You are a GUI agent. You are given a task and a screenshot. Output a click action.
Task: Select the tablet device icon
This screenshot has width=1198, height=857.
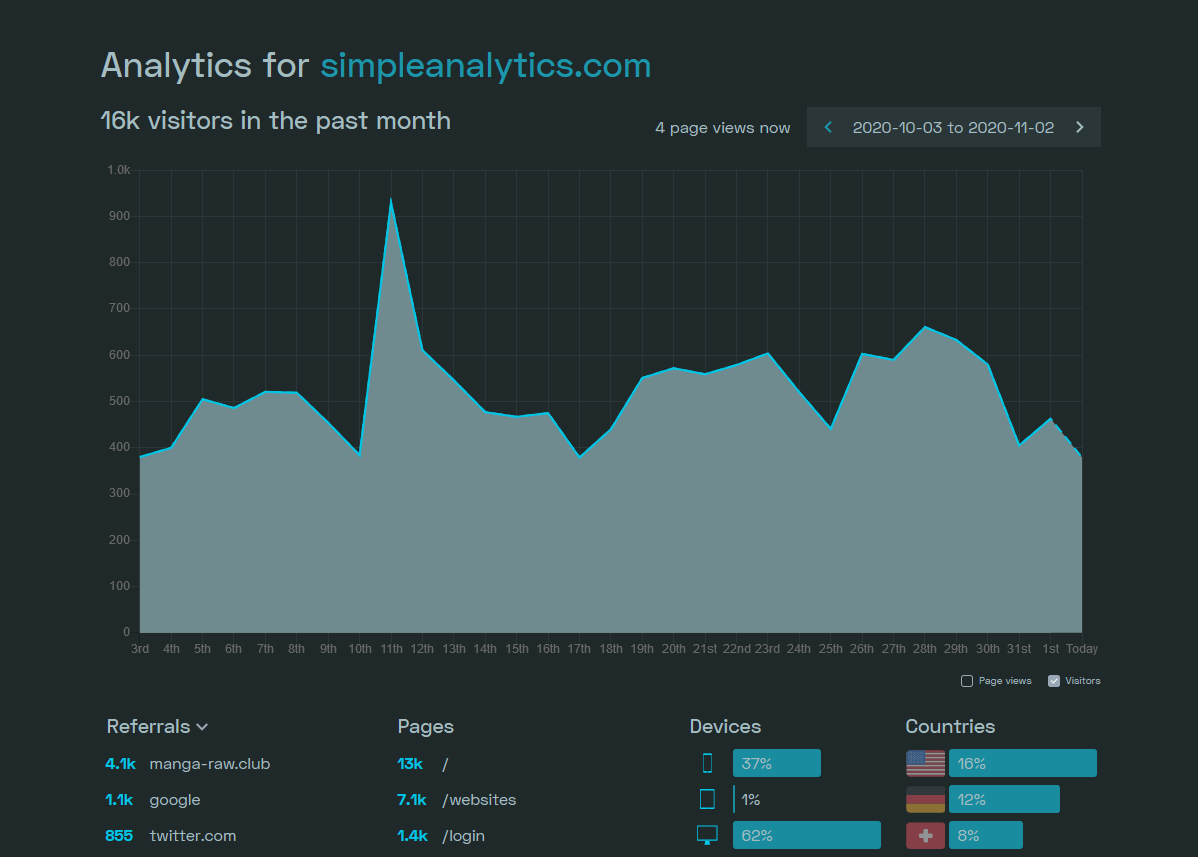[x=707, y=799]
